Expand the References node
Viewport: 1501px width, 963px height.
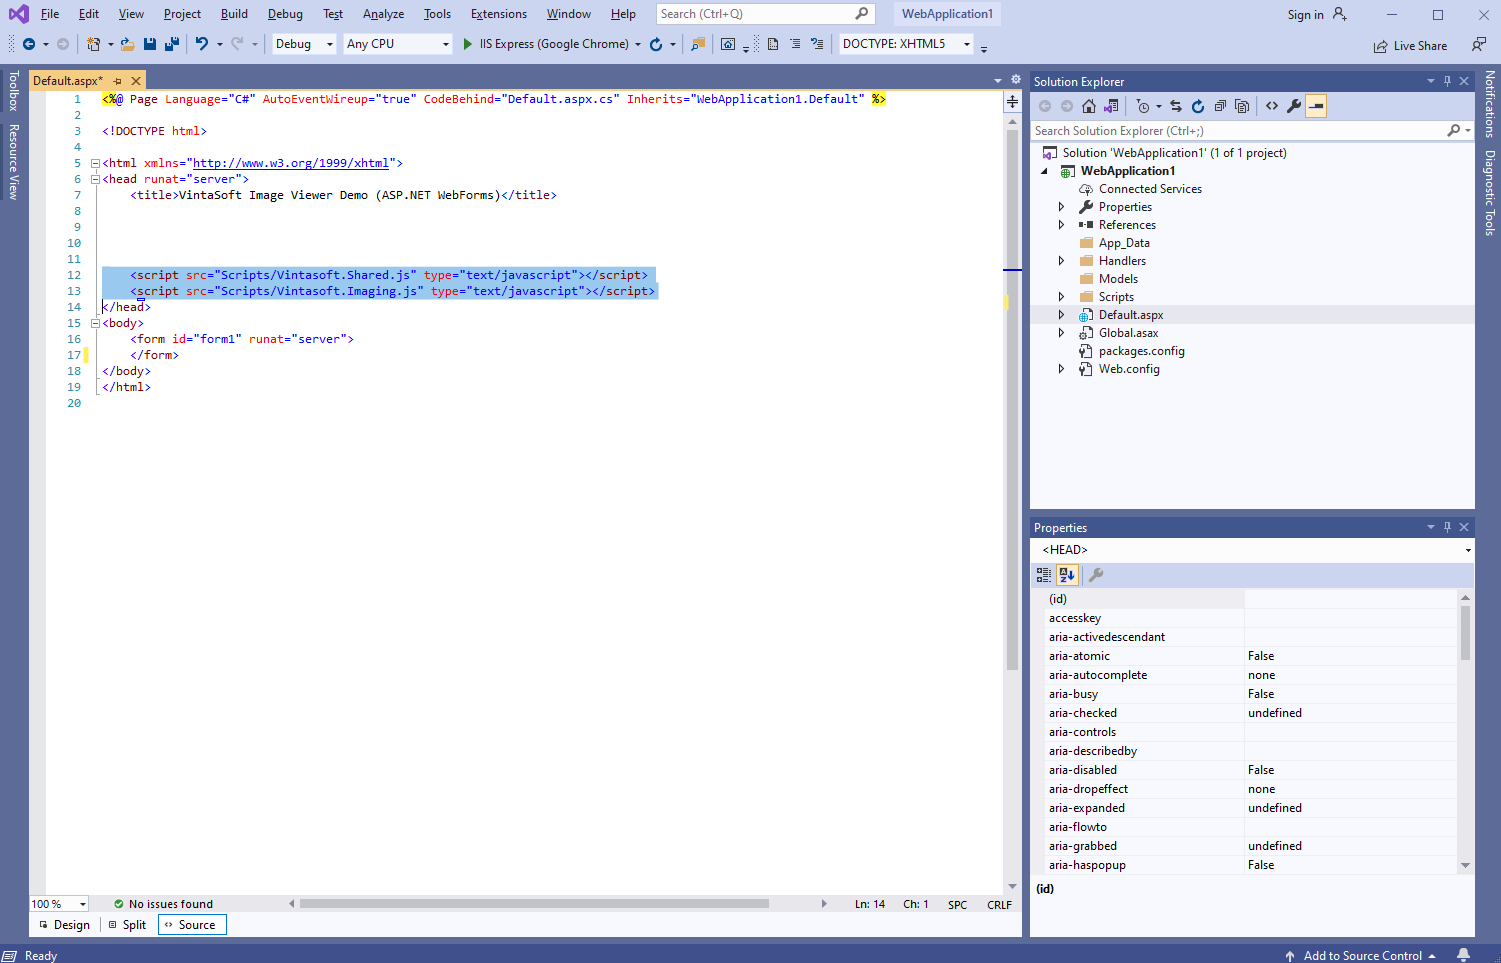(x=1061, y=225)
